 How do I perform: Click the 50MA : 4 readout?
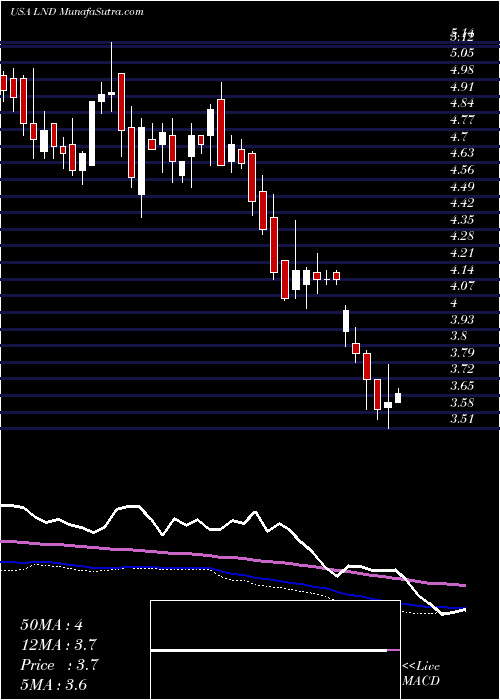(x=51, y=625)
